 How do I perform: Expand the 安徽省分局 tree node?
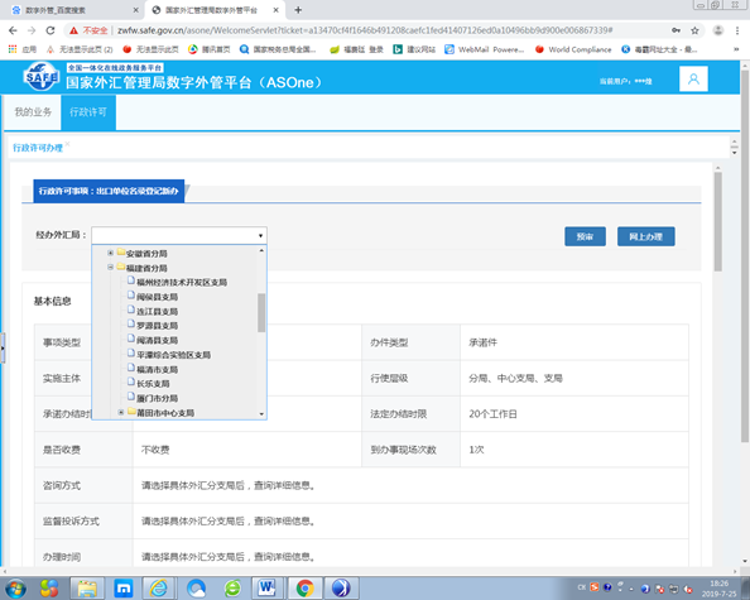110,253
